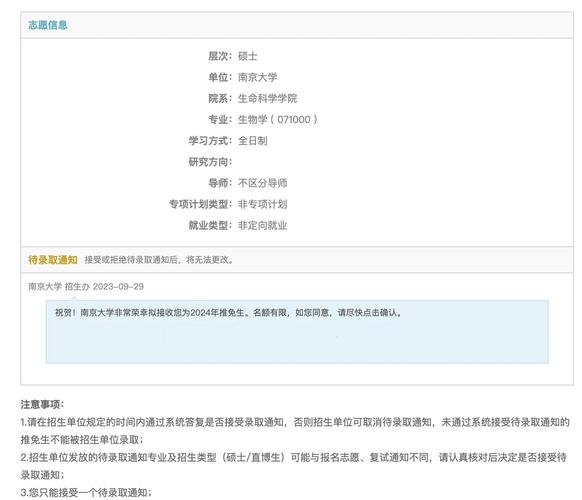Click the 学习方式 field label

pyautogui.click(x=210, y=141)
